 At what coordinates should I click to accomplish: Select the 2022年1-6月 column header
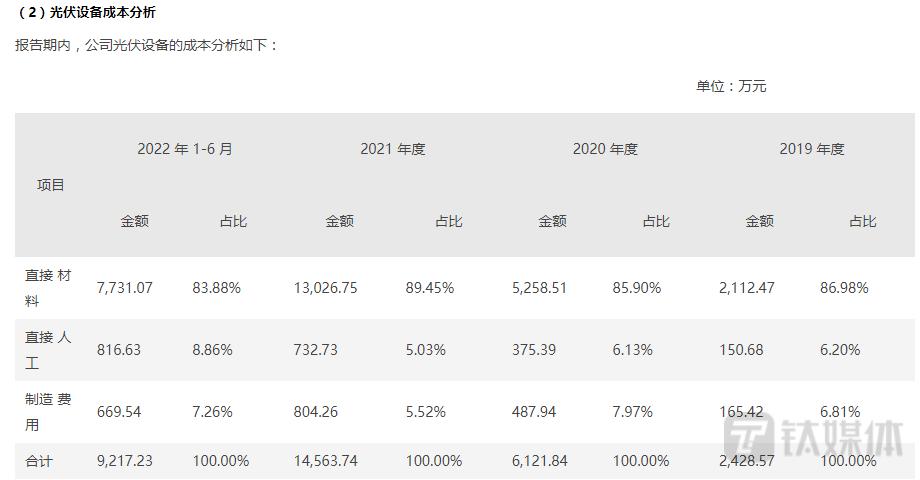coord(185,149)
